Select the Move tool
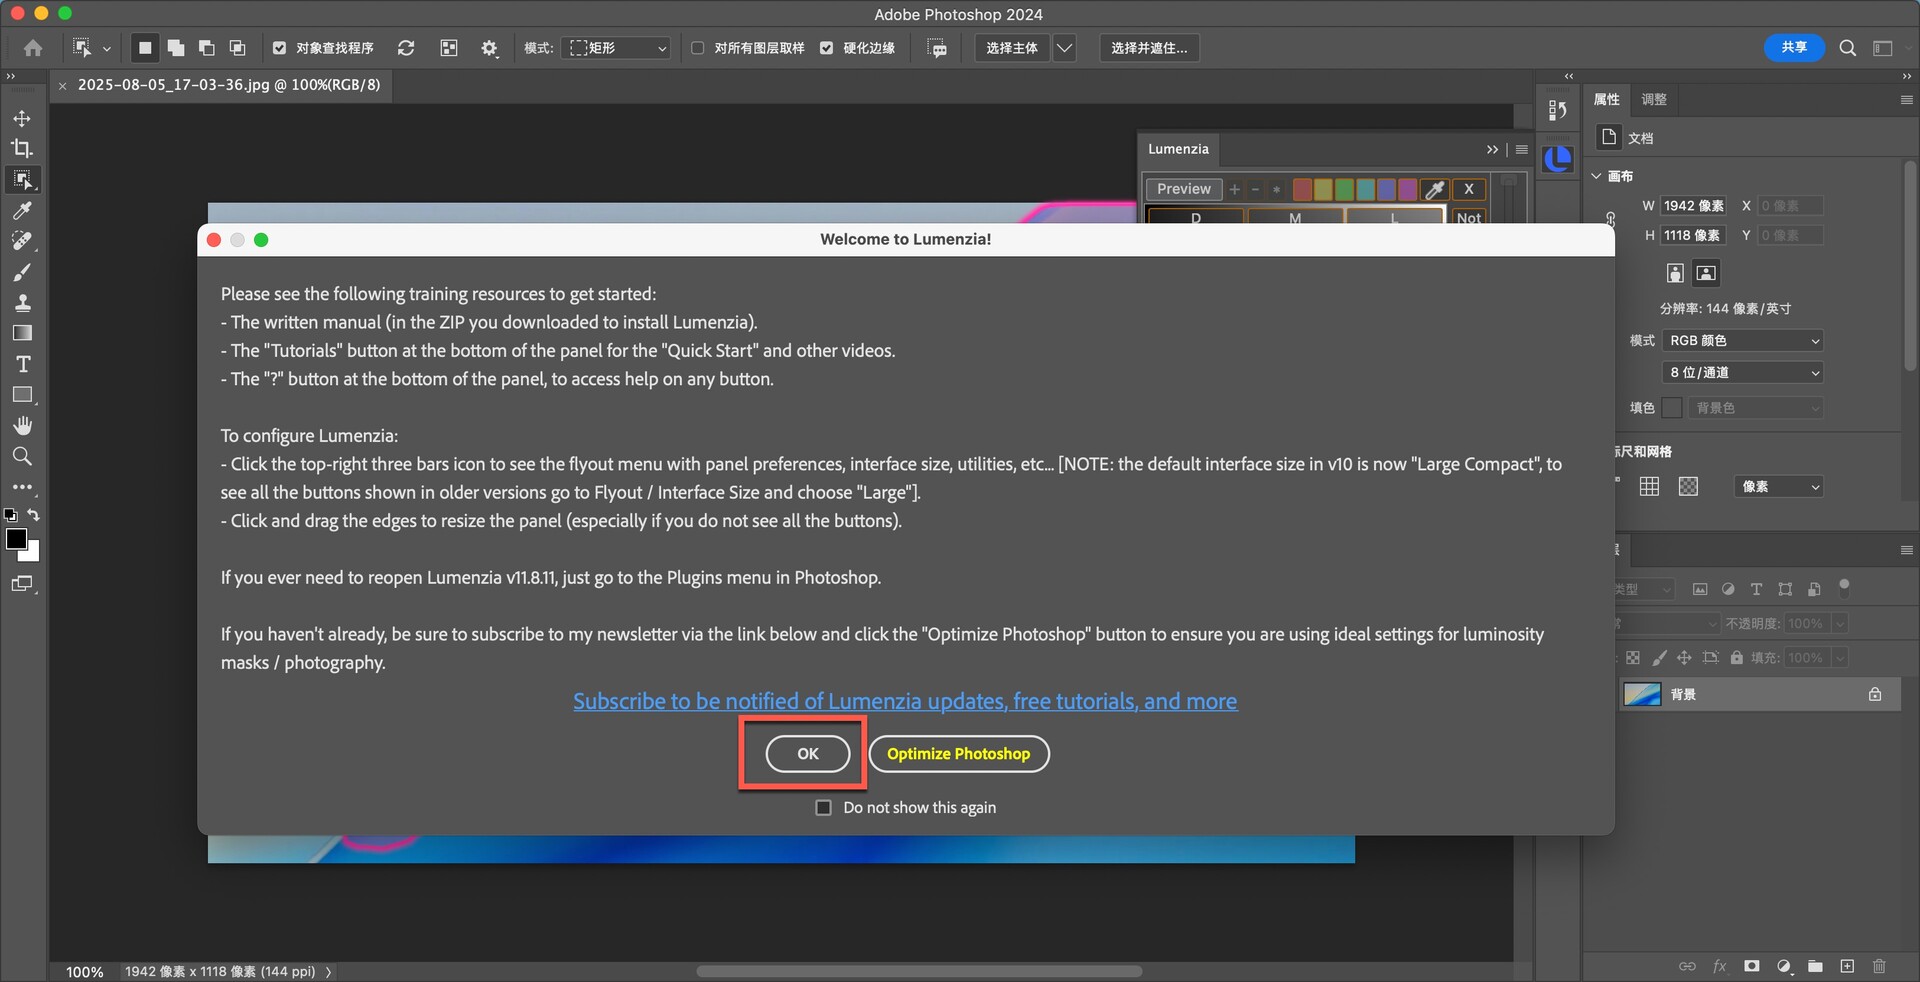1920x982 pixels. point(22,118)
